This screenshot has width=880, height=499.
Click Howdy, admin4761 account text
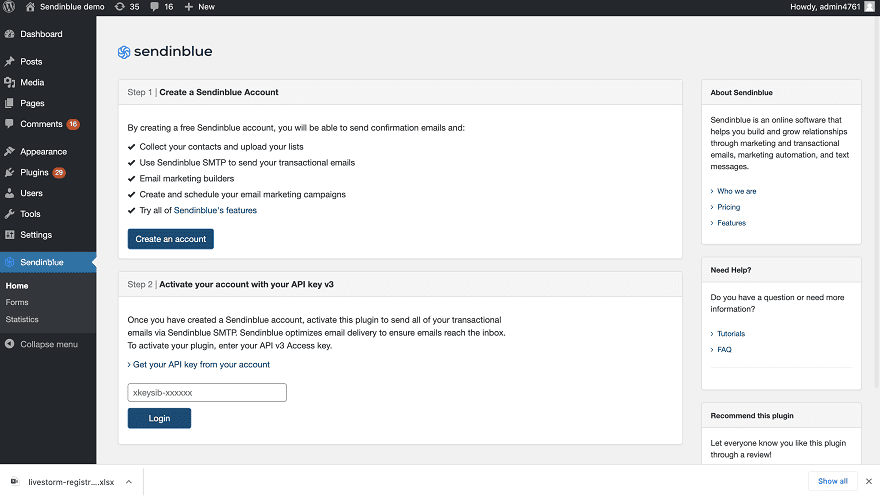[825, 7]
